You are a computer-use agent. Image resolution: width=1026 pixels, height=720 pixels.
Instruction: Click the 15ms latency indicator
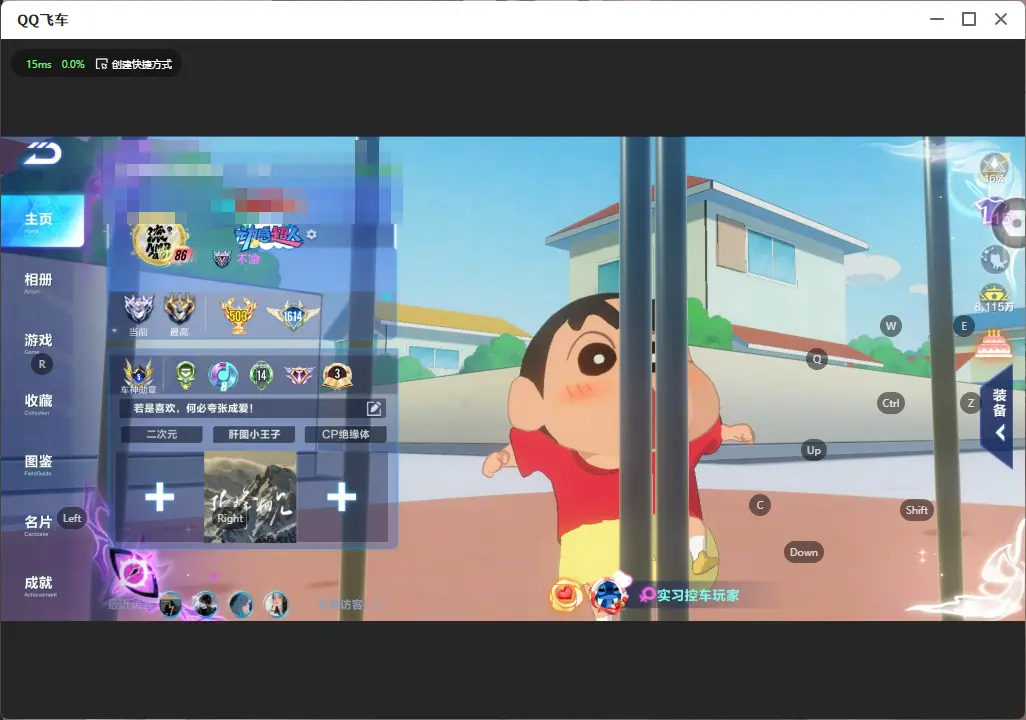[39, 64]
